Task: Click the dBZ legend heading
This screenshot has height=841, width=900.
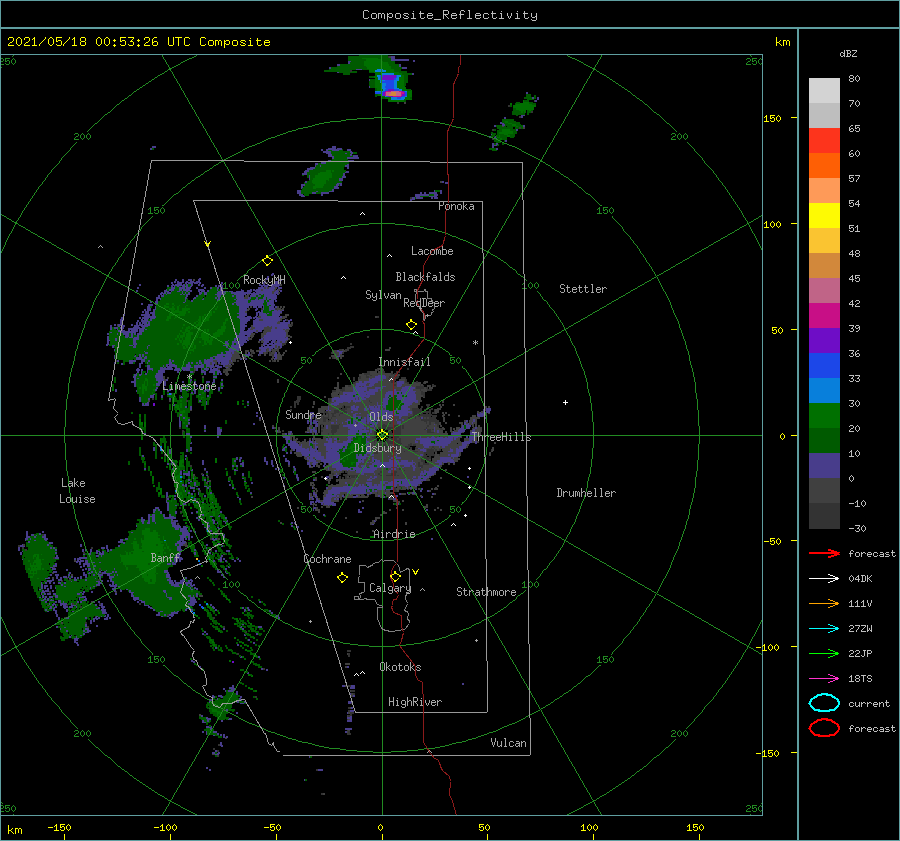Action: coord(848,53)
